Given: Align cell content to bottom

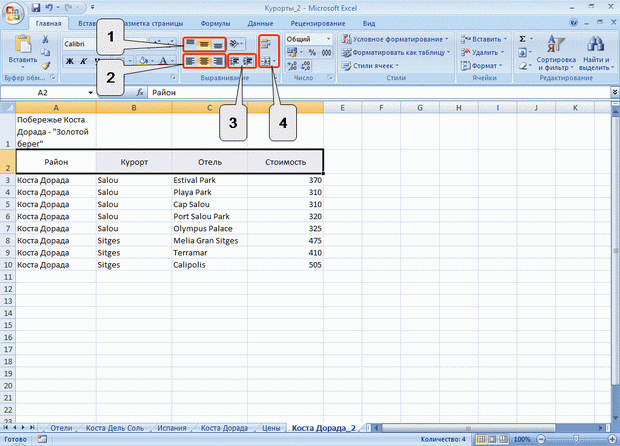Looking at the screenshot, I should click(218, 44).
